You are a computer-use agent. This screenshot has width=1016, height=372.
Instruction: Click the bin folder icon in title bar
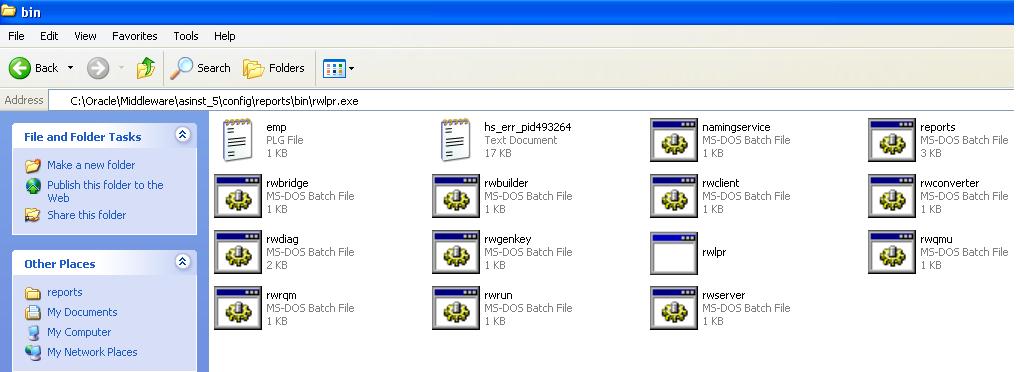8,11
